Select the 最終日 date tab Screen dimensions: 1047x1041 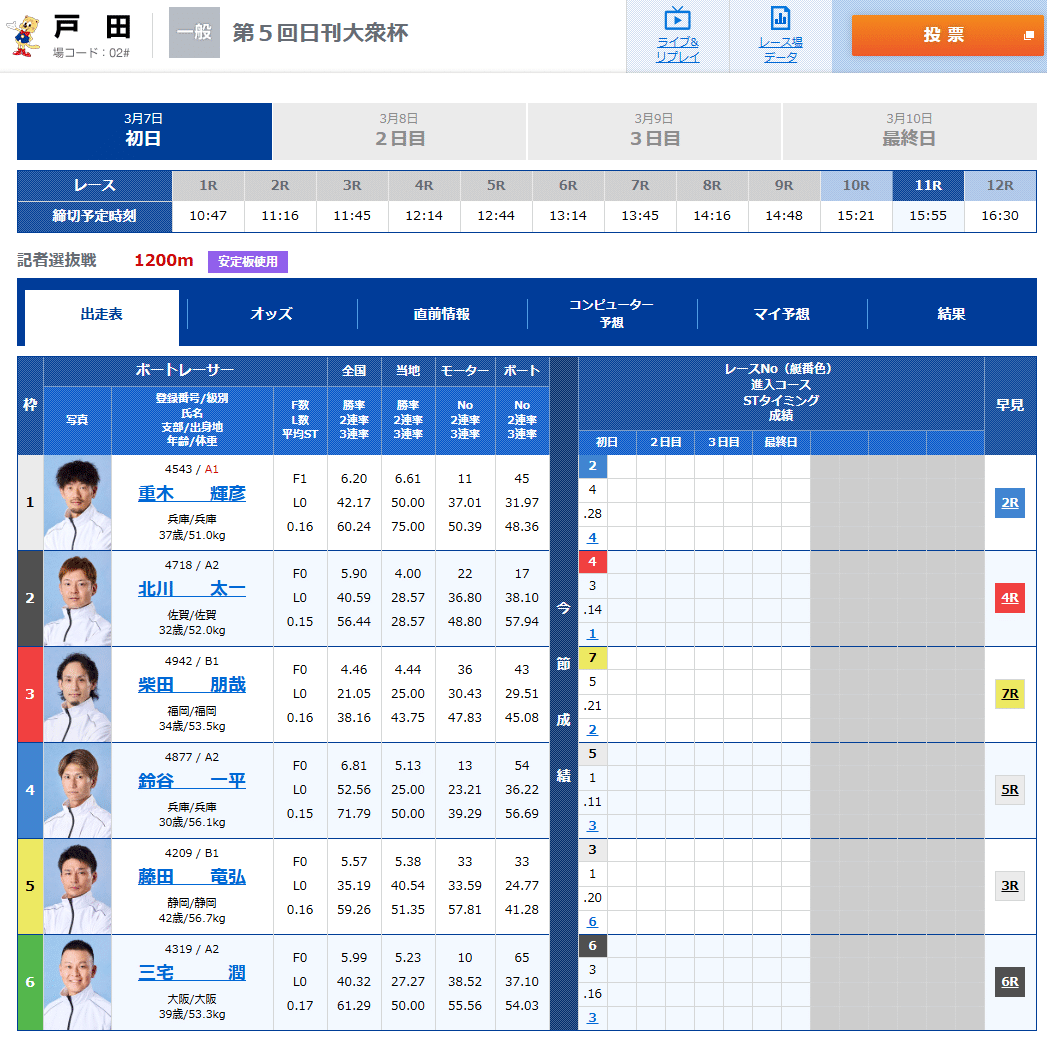click(909, 131)
